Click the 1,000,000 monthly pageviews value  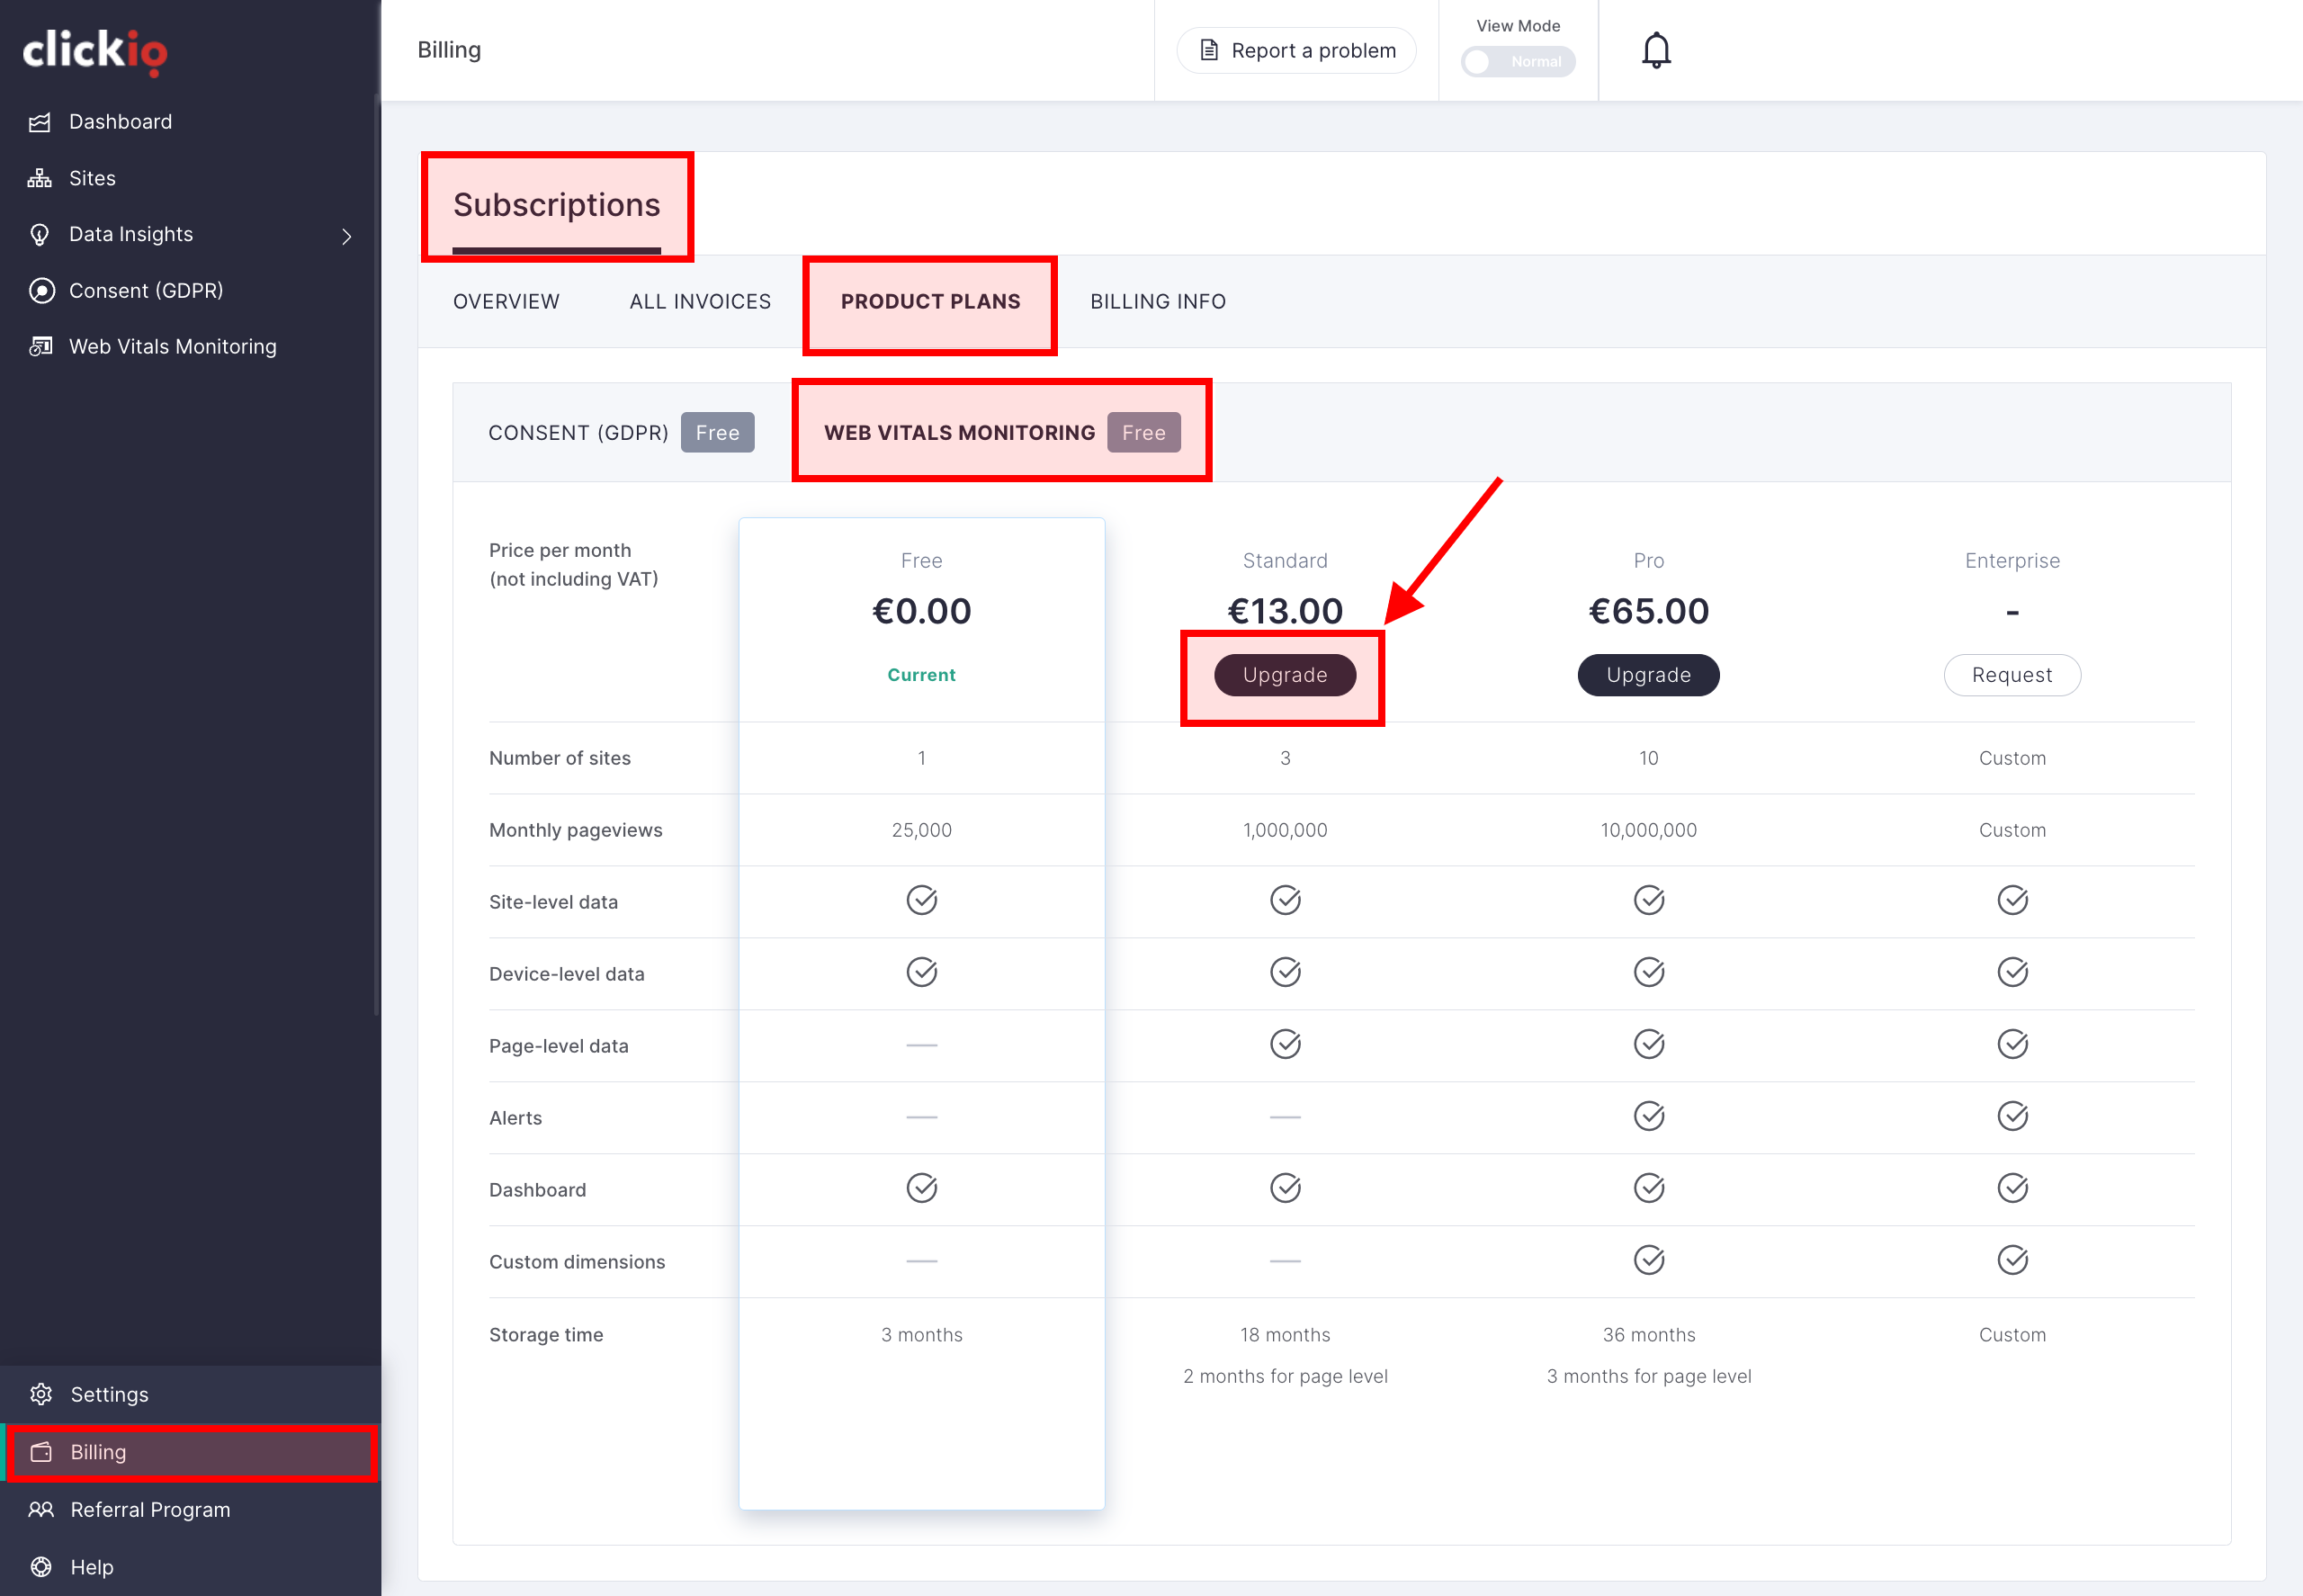tap(1285, 830)
